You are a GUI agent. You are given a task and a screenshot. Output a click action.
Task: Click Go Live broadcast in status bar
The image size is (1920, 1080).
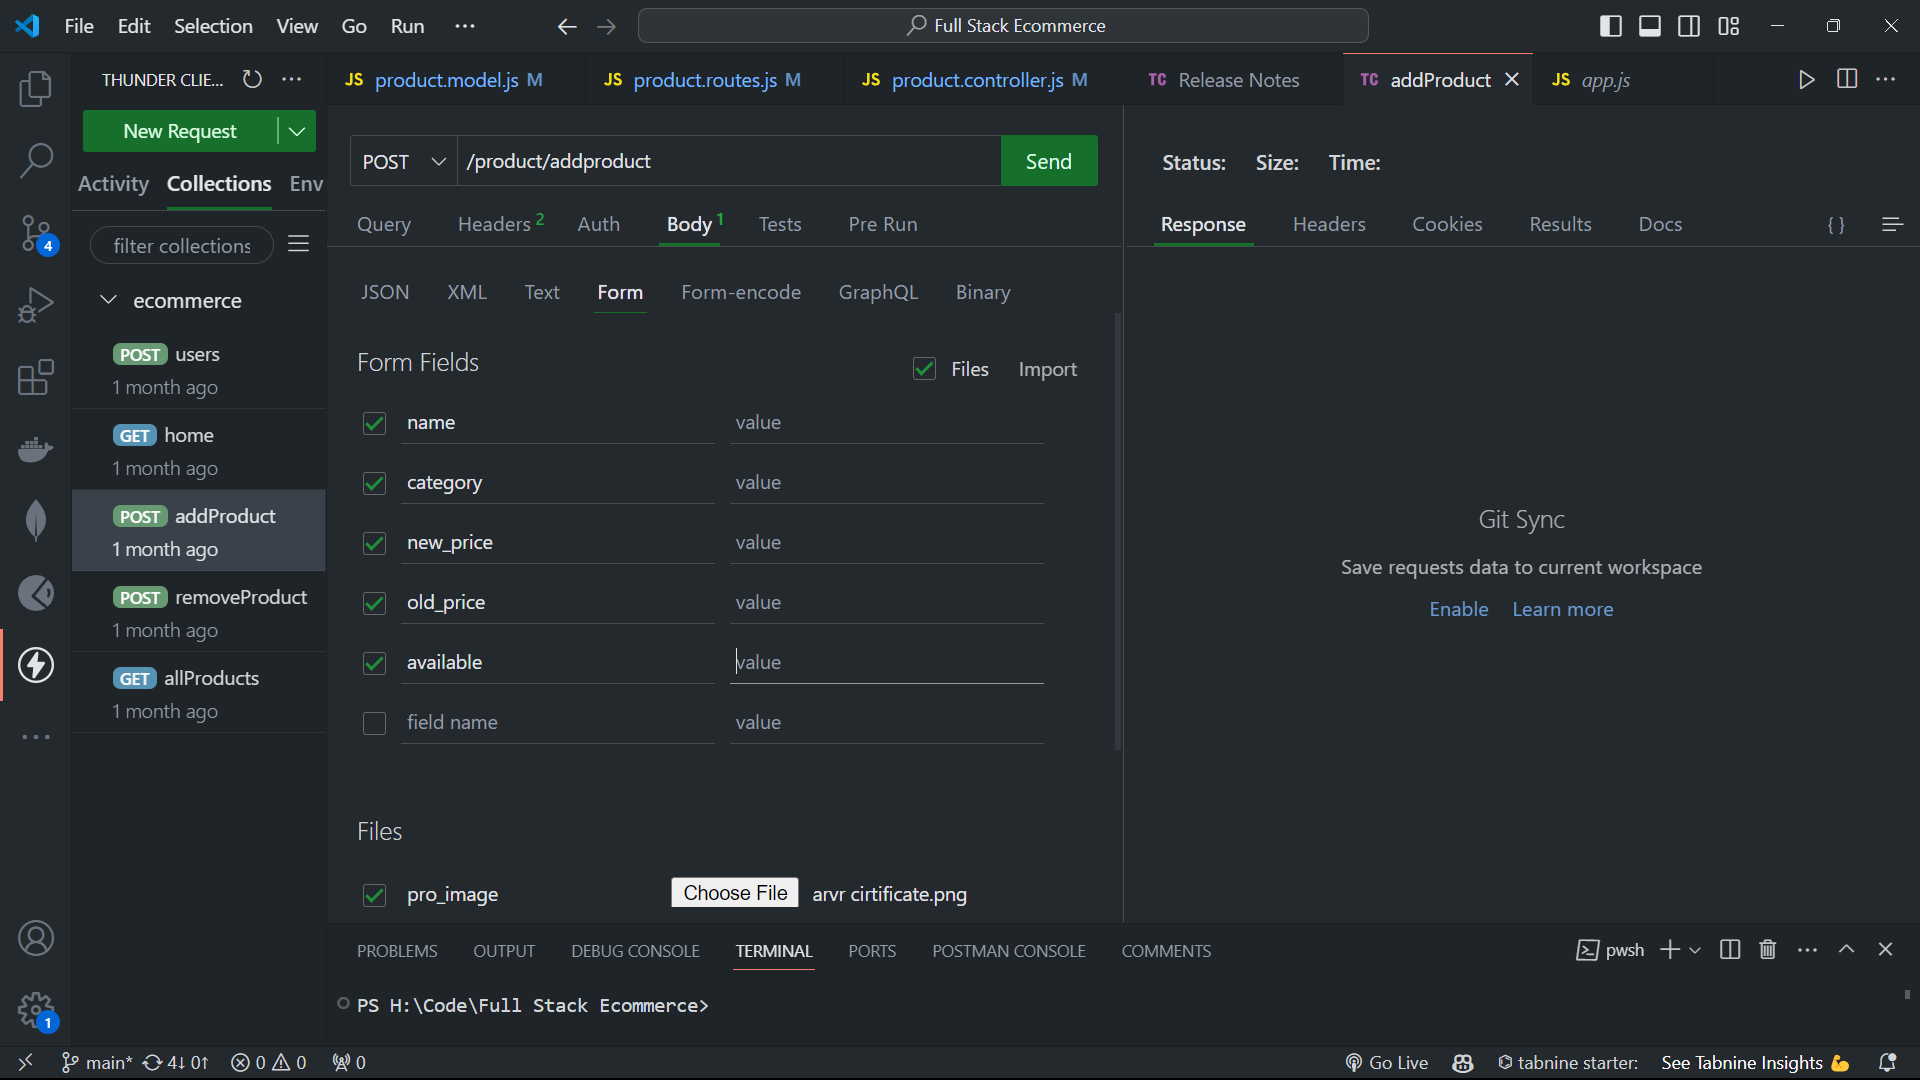point(1387,1062)
